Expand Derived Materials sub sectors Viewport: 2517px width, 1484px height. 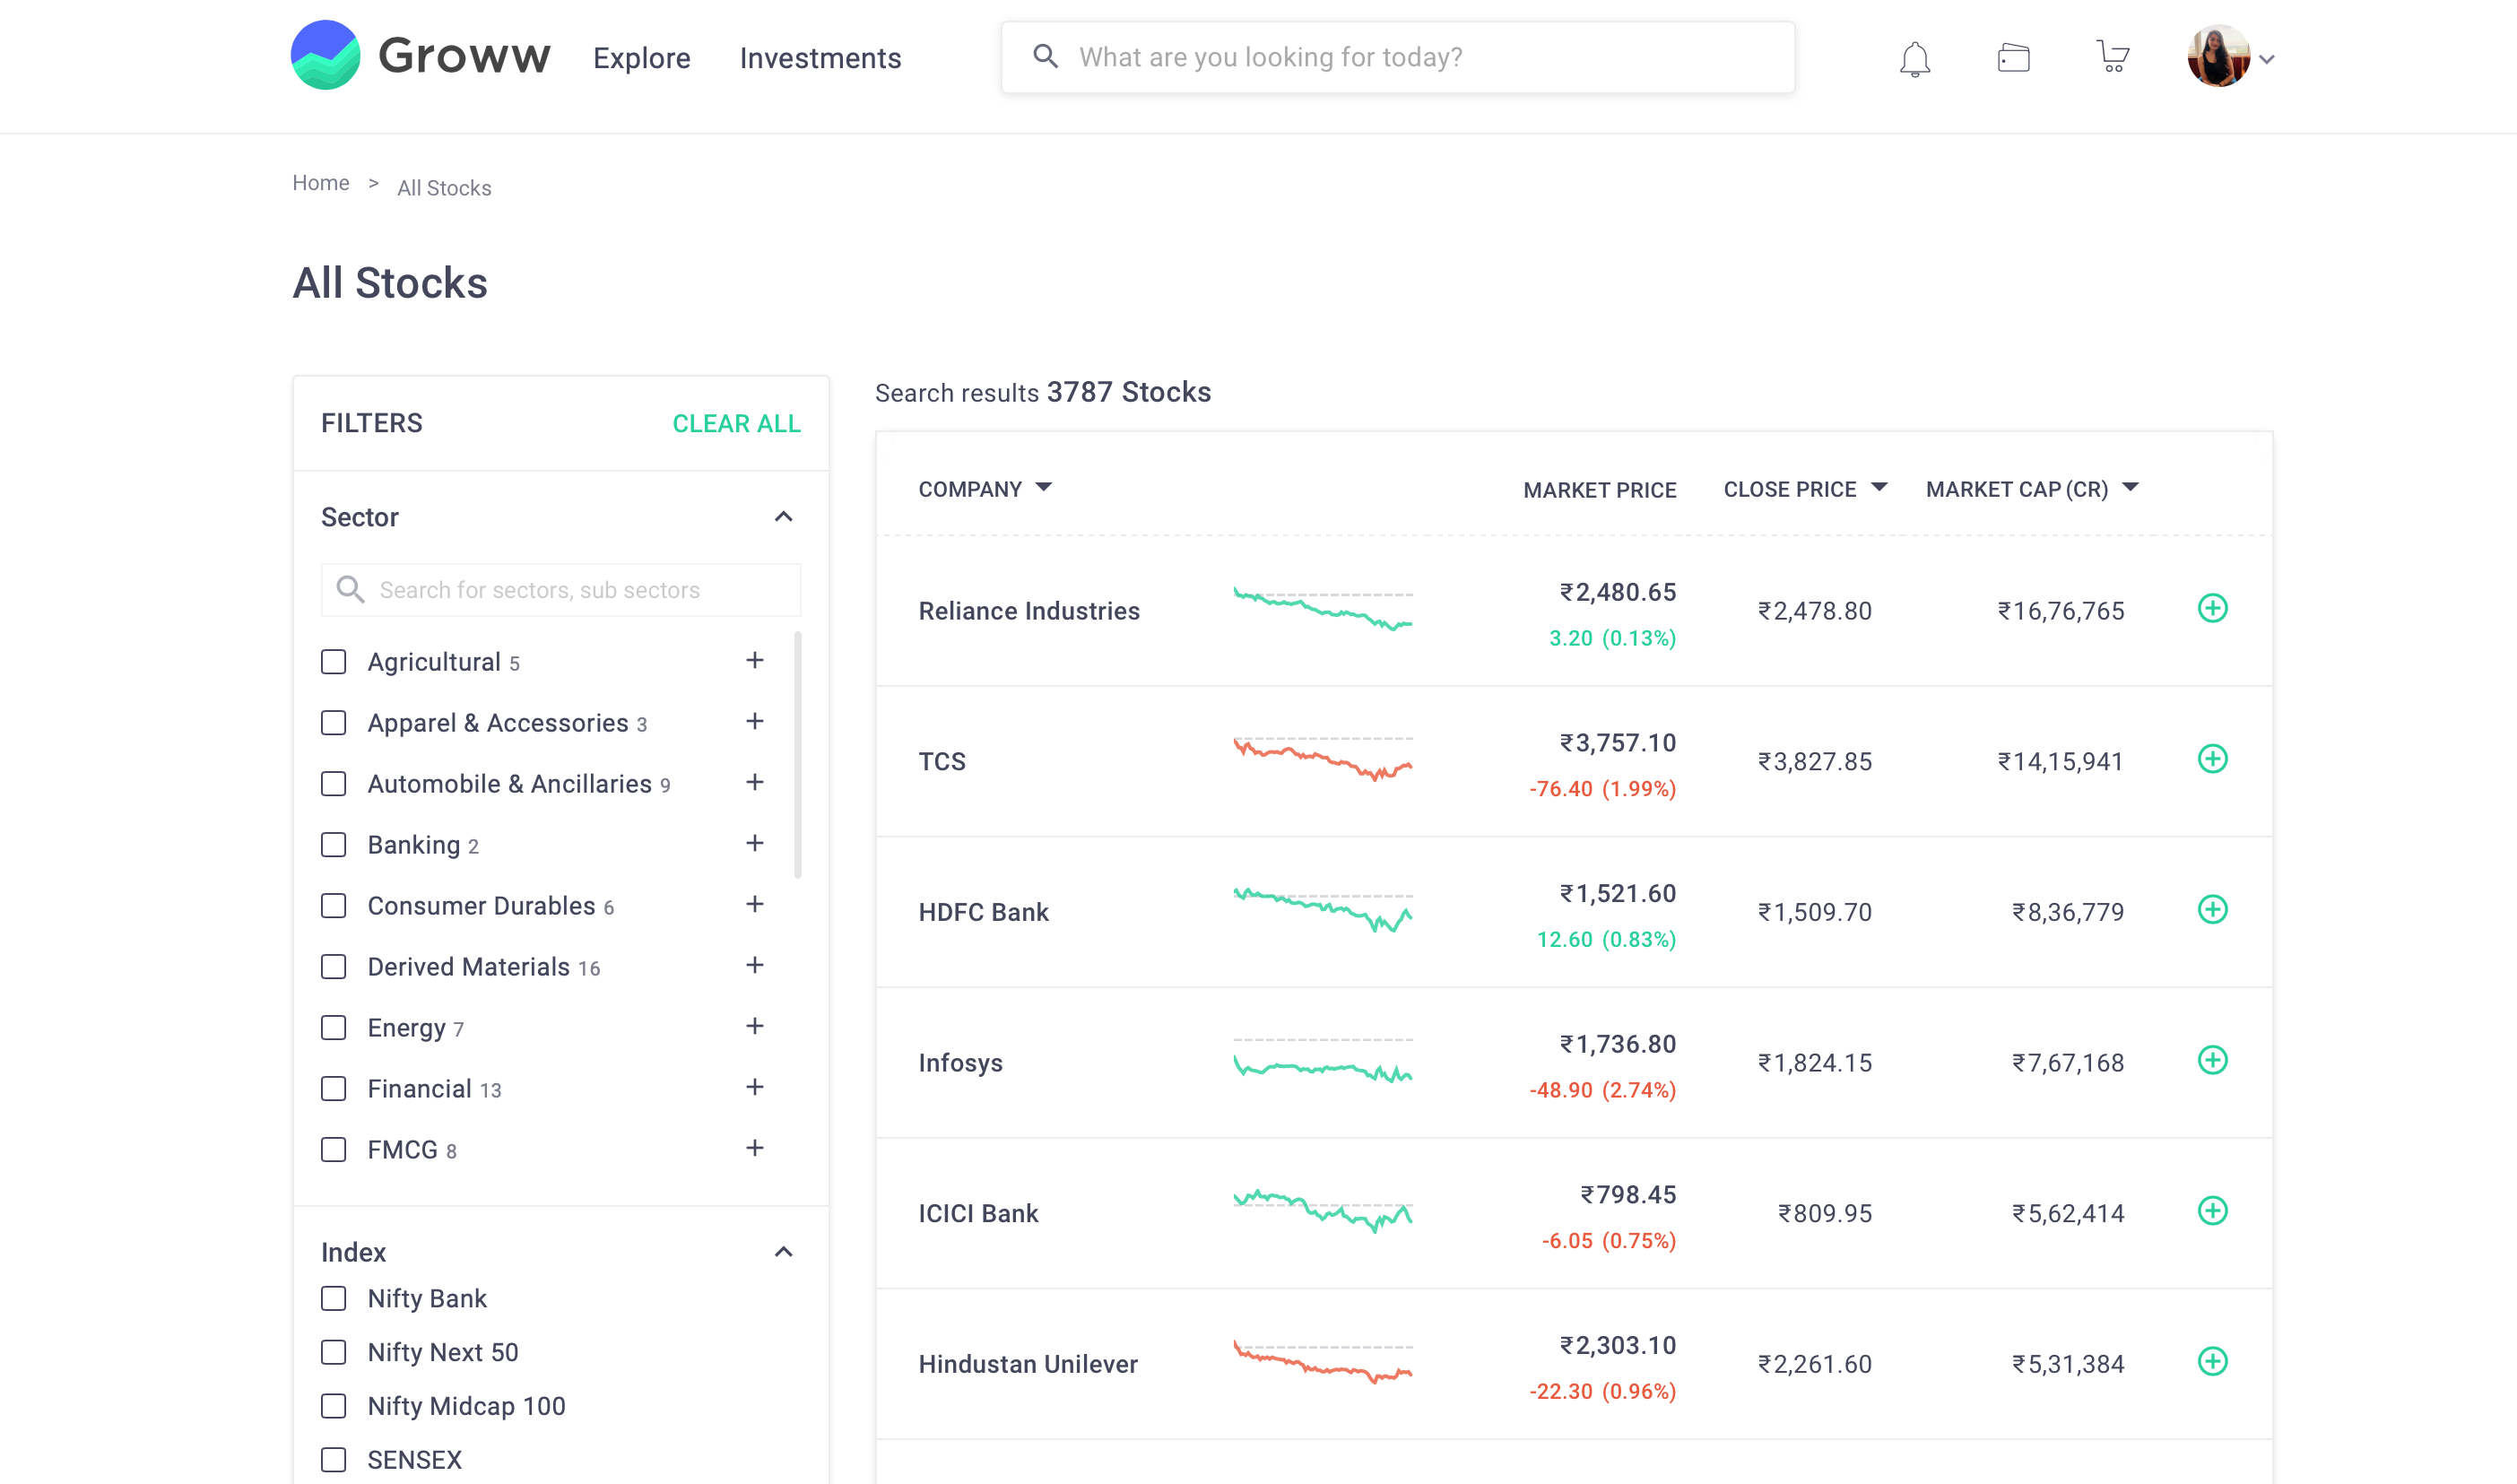click(x=755, y=965)
